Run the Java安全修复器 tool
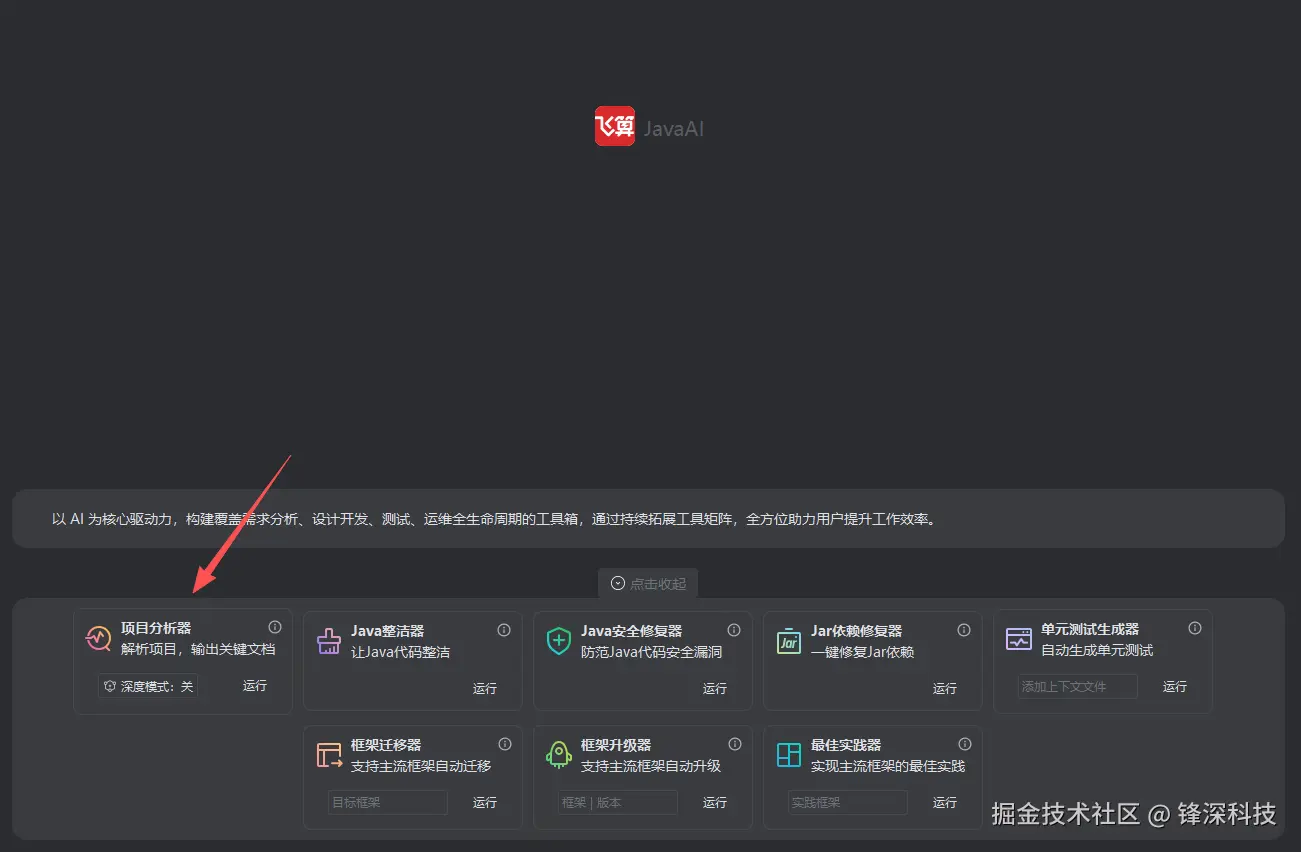 pos(715,688)
